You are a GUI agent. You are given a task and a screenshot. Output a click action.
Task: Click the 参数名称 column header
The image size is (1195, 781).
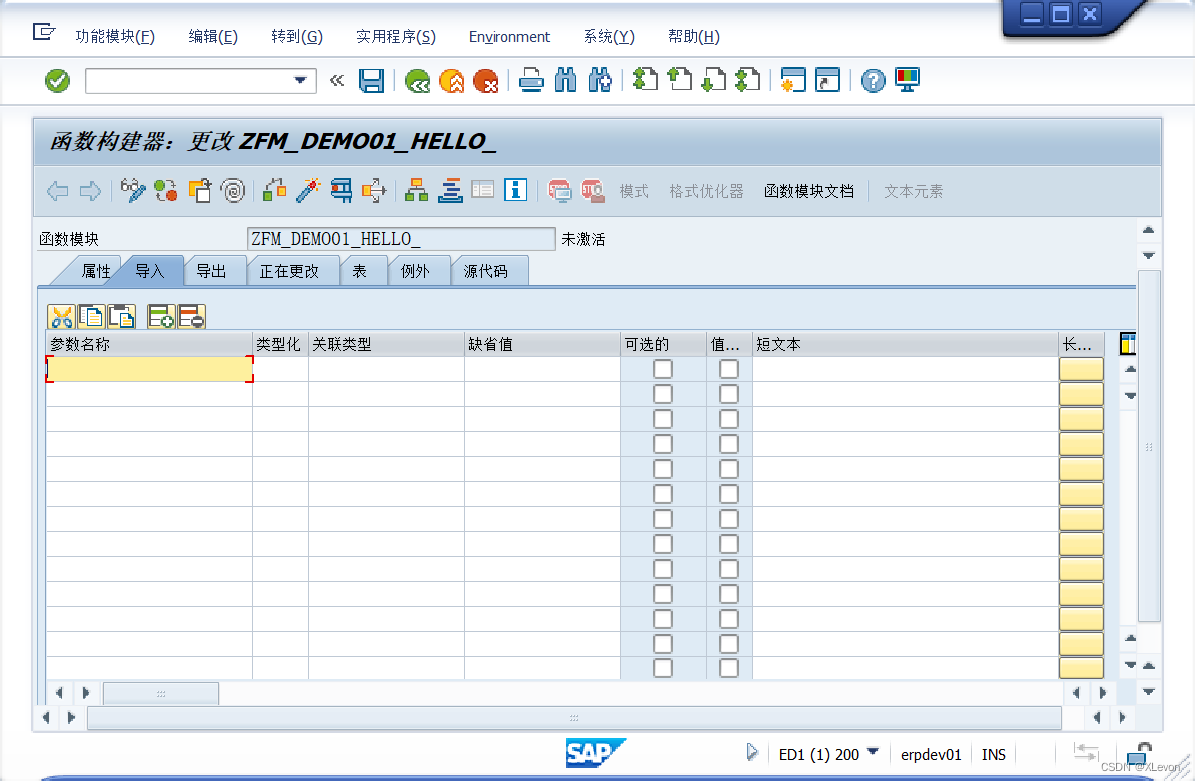point(149,344)
